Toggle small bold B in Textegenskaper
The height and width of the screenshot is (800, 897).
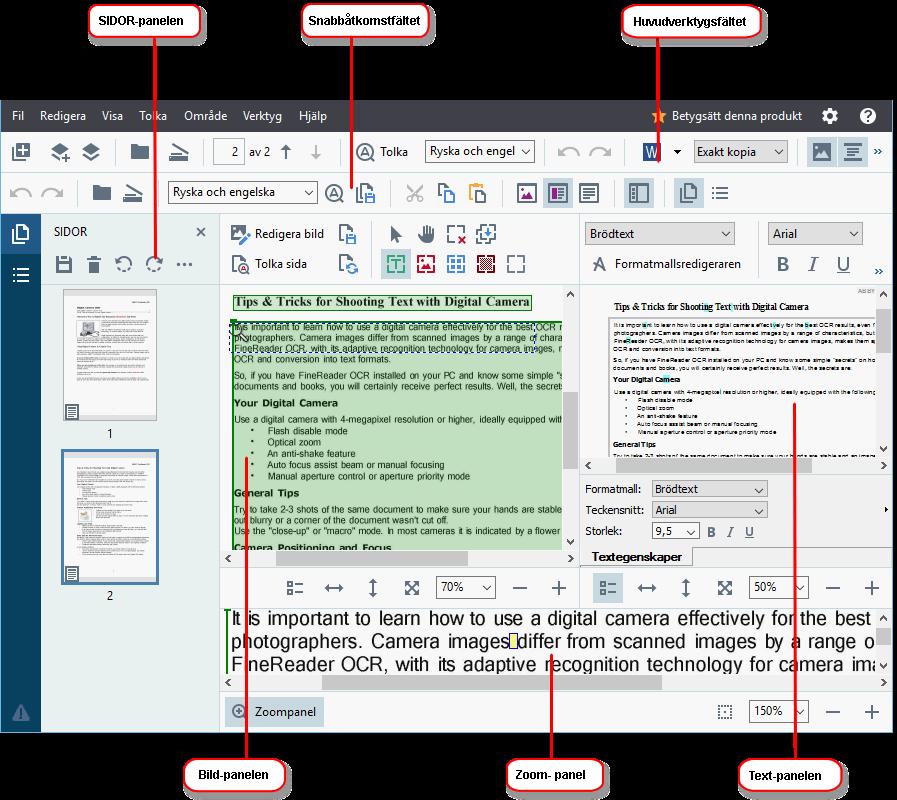pyautogui.click(x=711, y=532)
